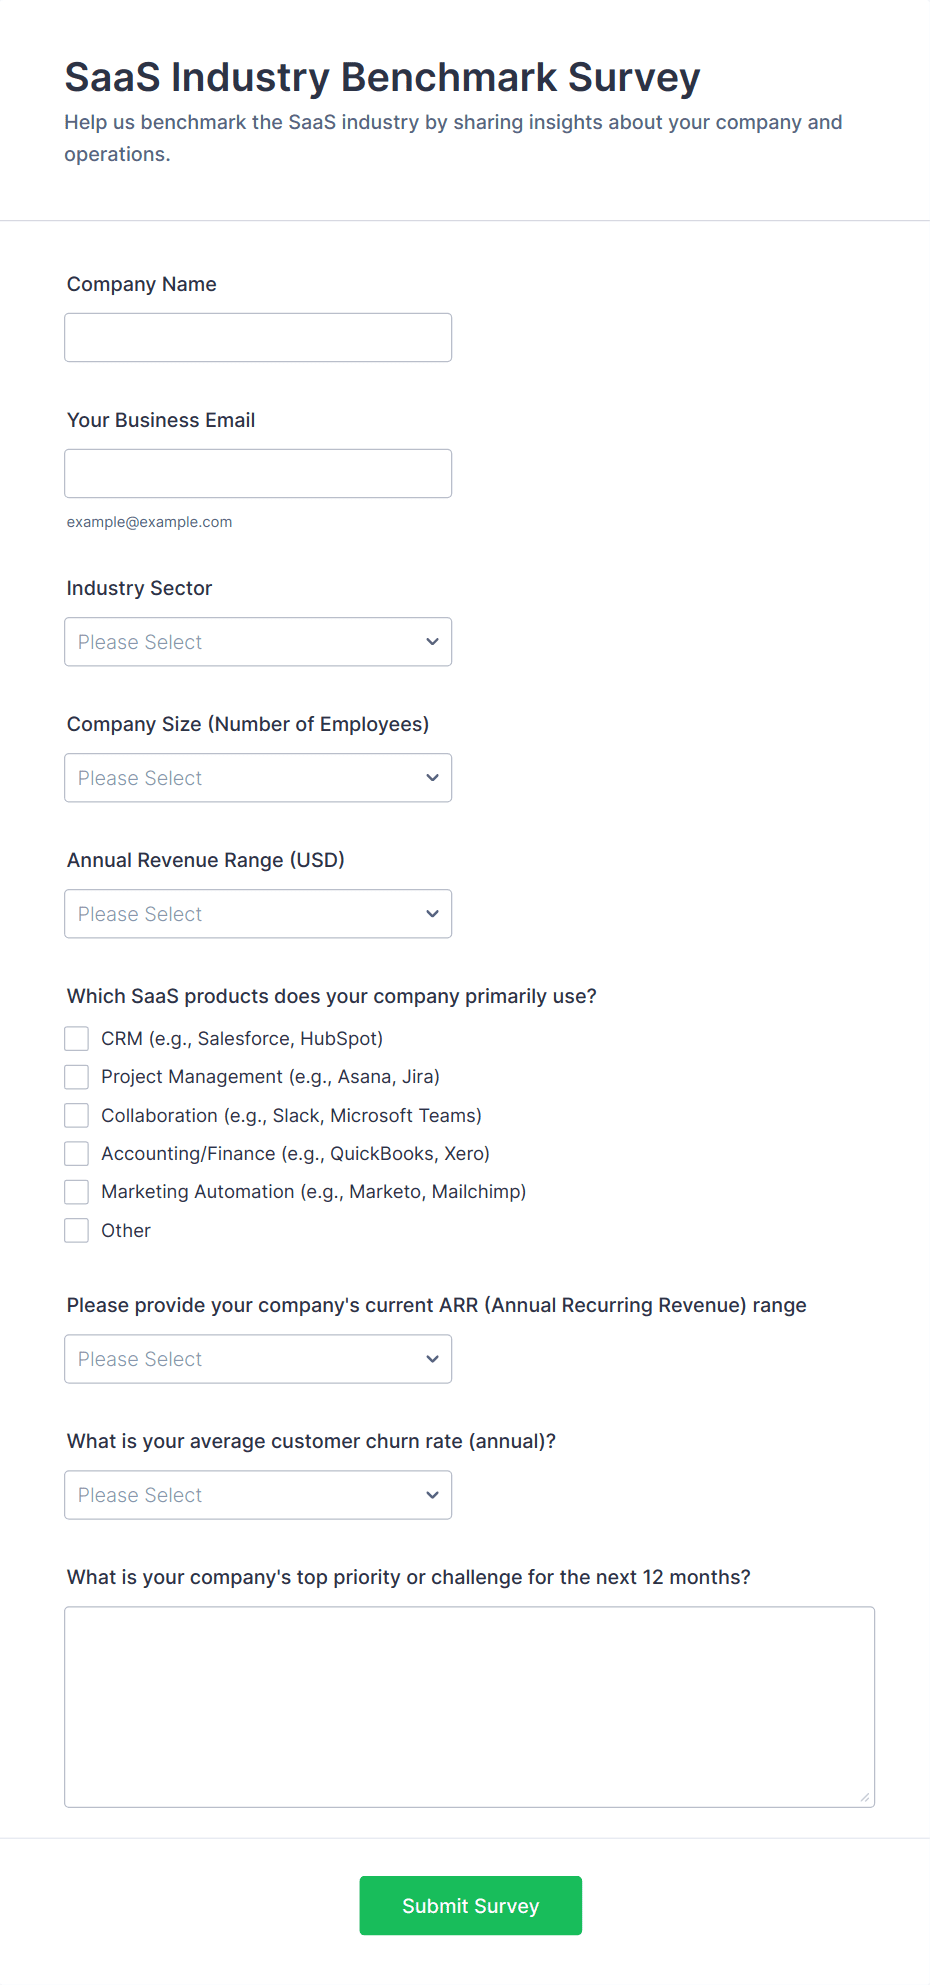Click the textarea resize handle corner
This screenshot has width=930, height=1985.
865,1798
